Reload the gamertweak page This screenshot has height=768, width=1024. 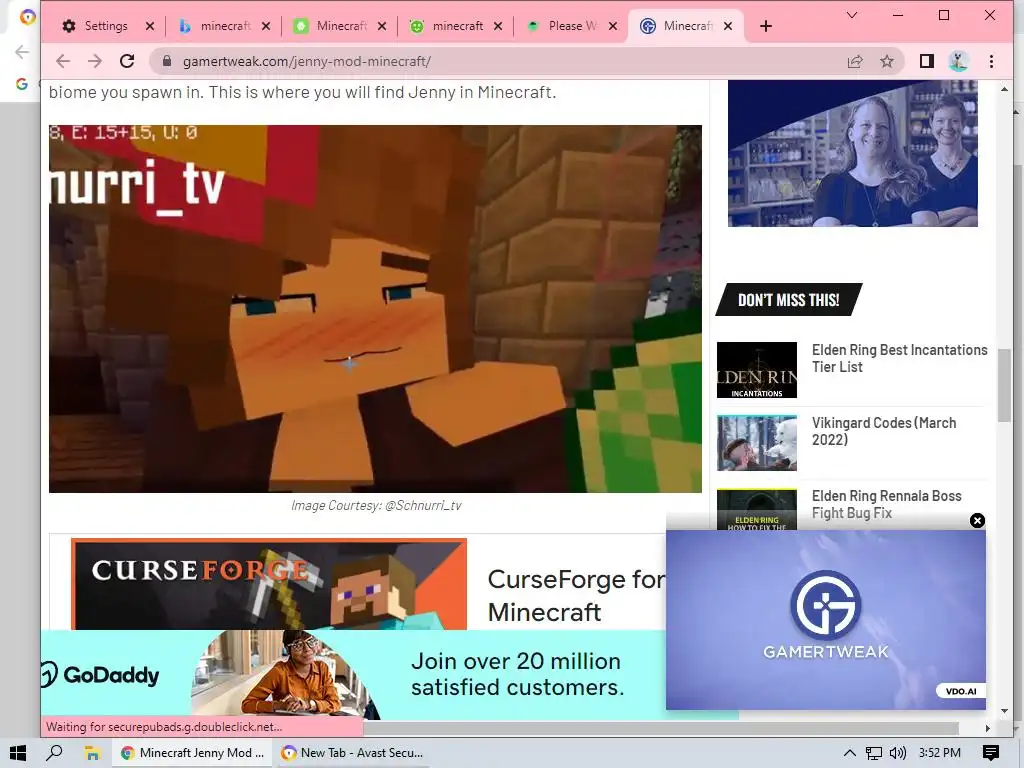(x=127, y=61)
